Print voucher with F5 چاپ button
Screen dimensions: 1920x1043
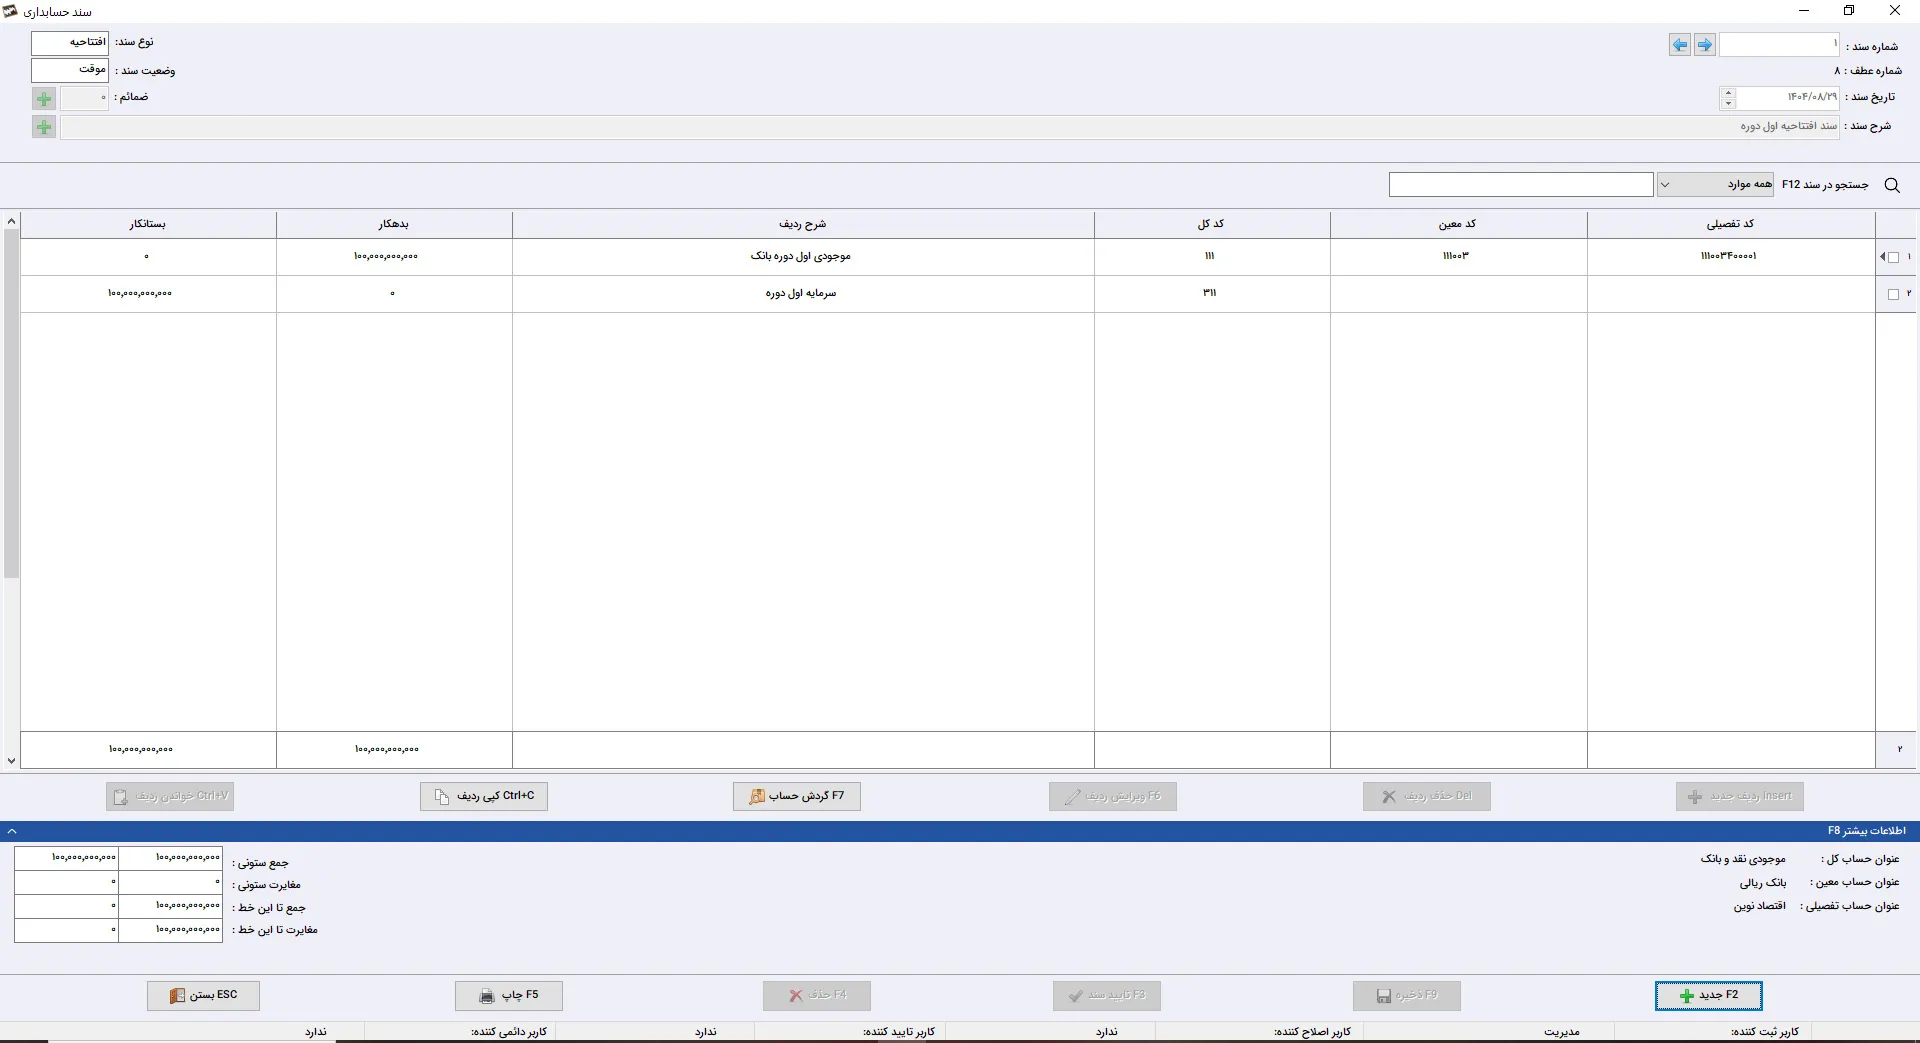pos(509,995)
